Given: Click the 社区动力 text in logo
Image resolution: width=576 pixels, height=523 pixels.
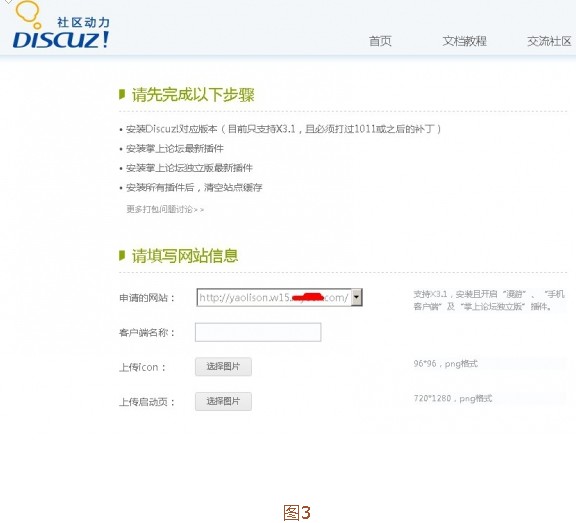Looking at the screenshot, I should point(83,22).
